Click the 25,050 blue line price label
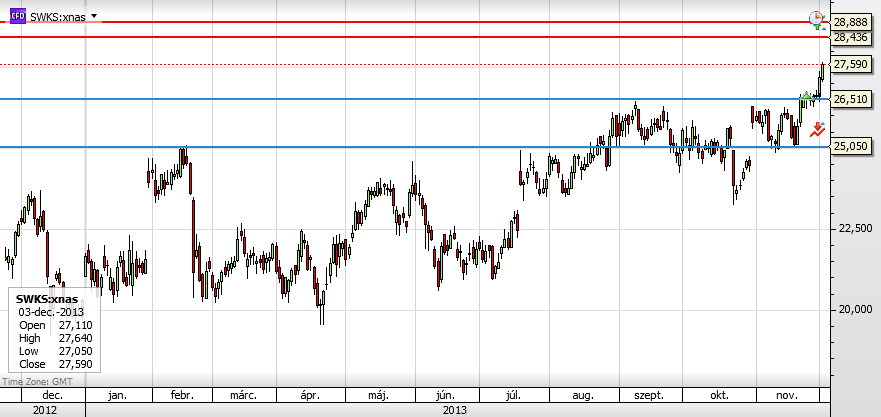The image size is (881, 417). pyautogui.click(x=850, y=147)
